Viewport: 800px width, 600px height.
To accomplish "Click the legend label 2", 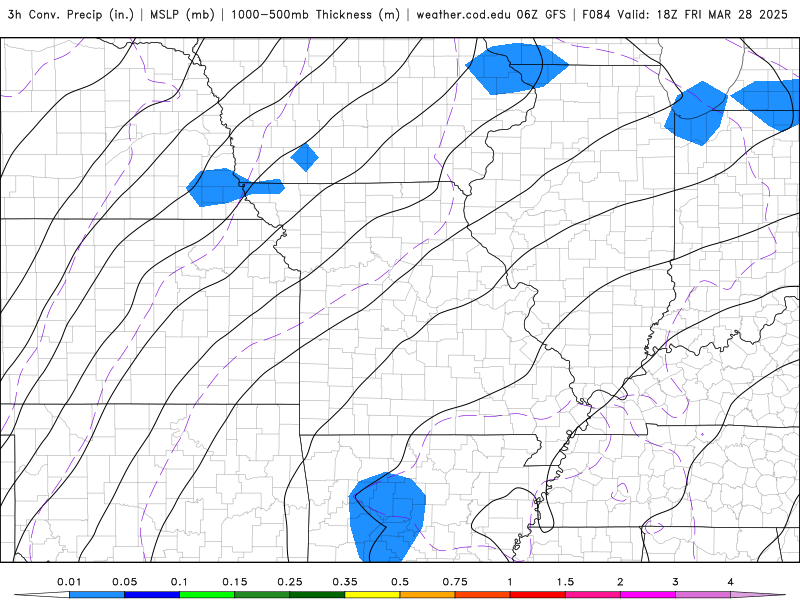I will pos(620,582).
